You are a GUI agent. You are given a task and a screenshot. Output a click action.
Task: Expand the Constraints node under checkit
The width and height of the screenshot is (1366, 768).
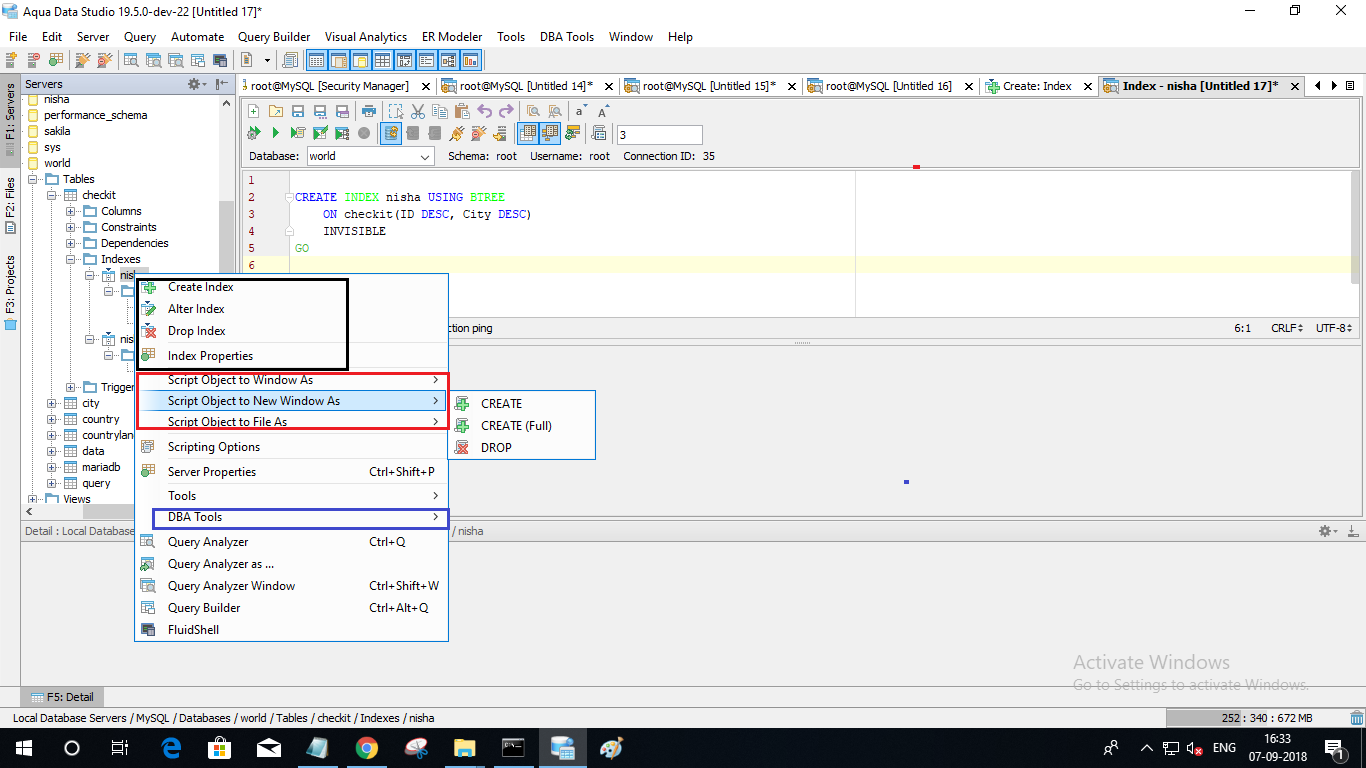71,227
